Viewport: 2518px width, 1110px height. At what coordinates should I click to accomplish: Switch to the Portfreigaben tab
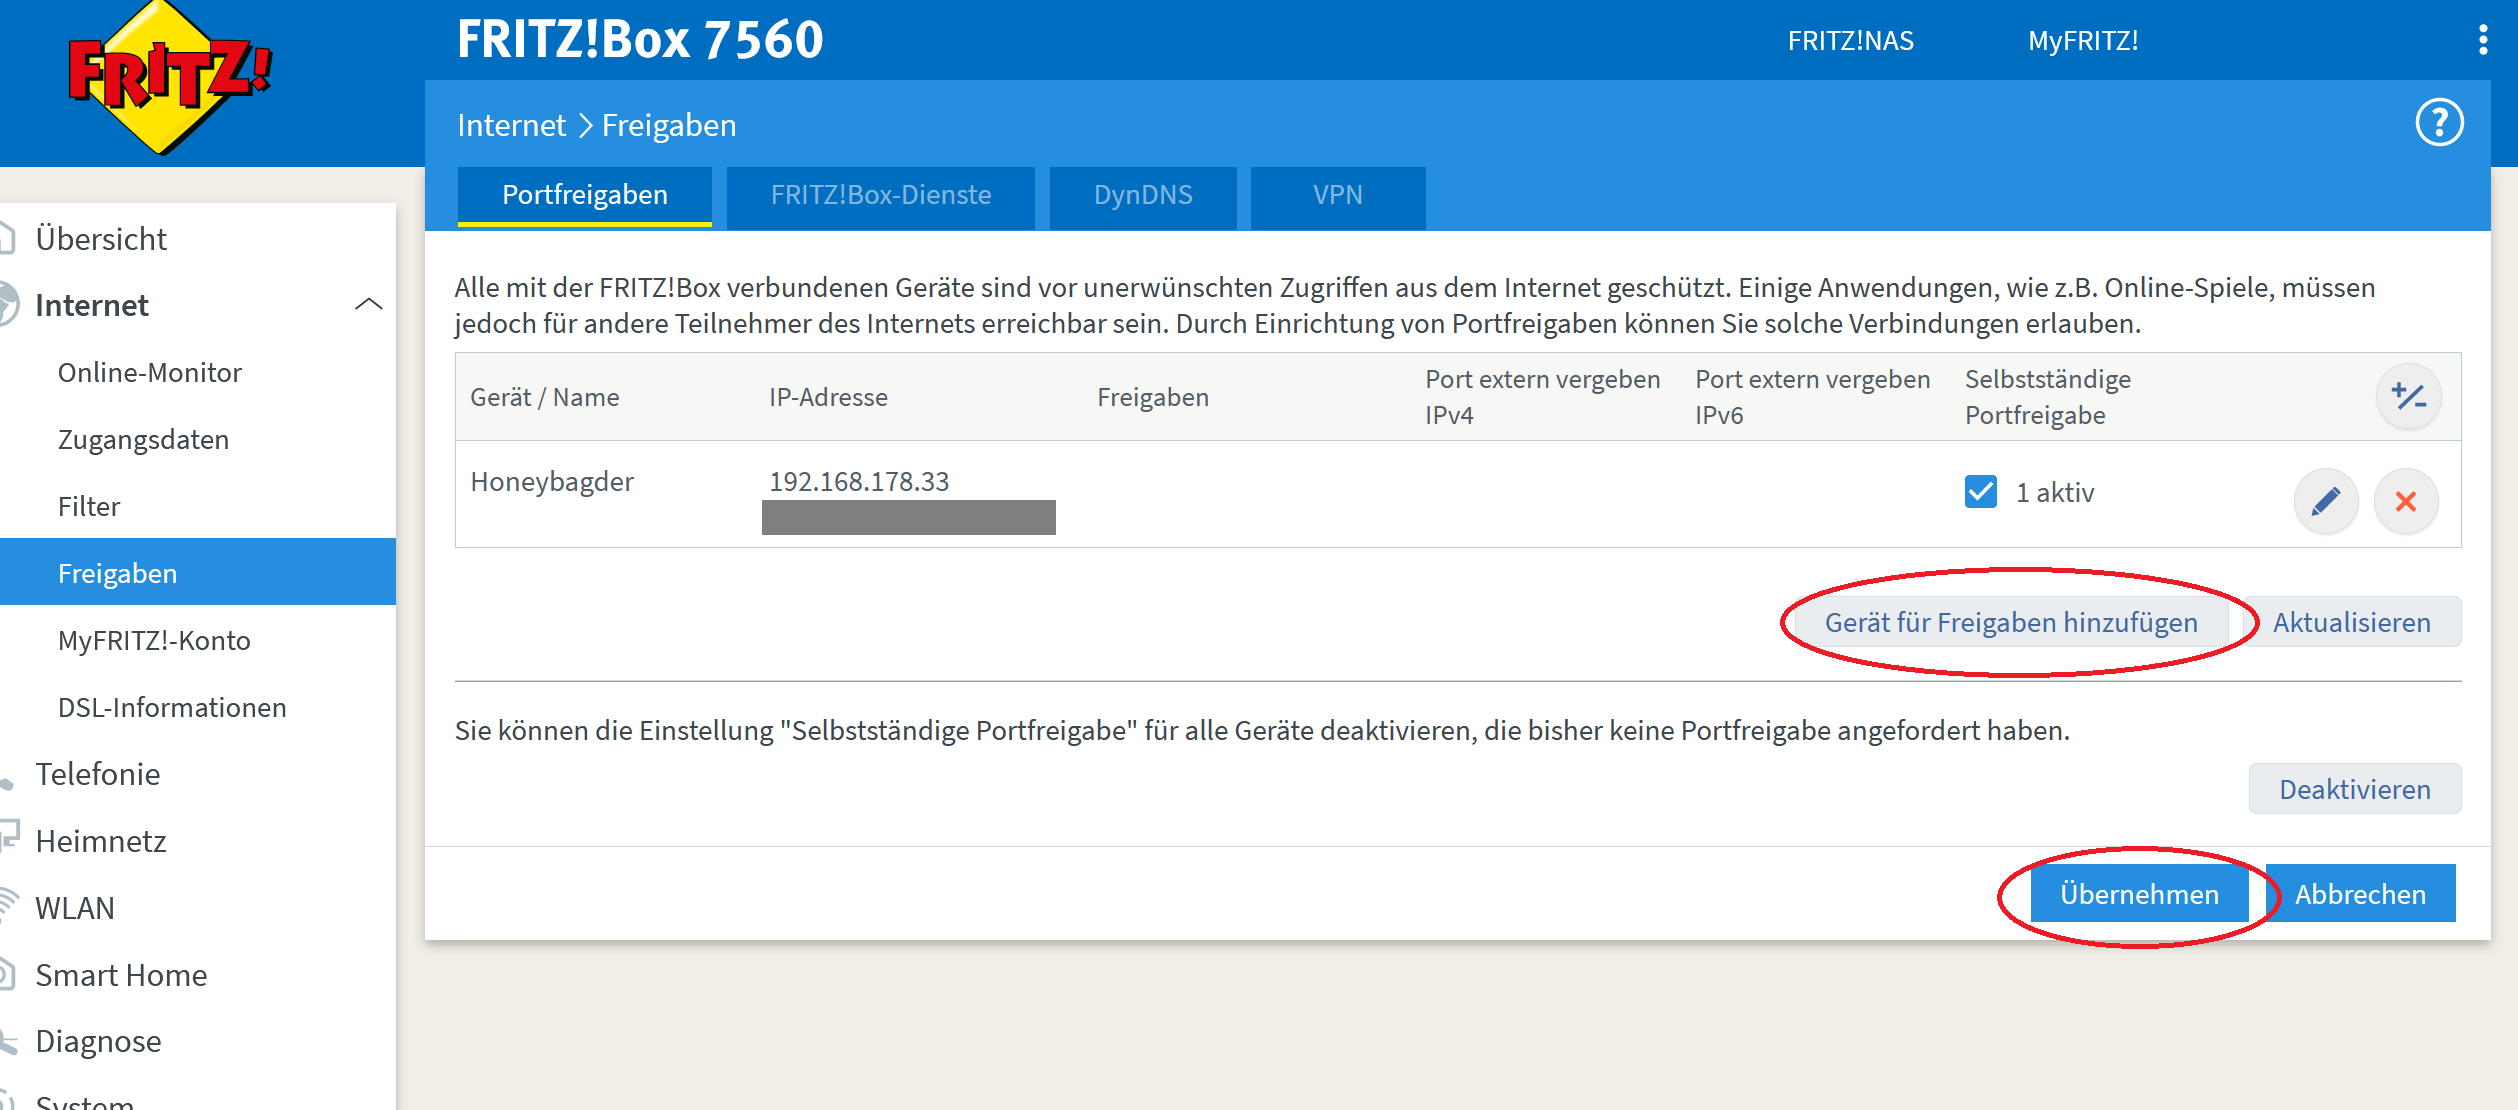(585, 195)
